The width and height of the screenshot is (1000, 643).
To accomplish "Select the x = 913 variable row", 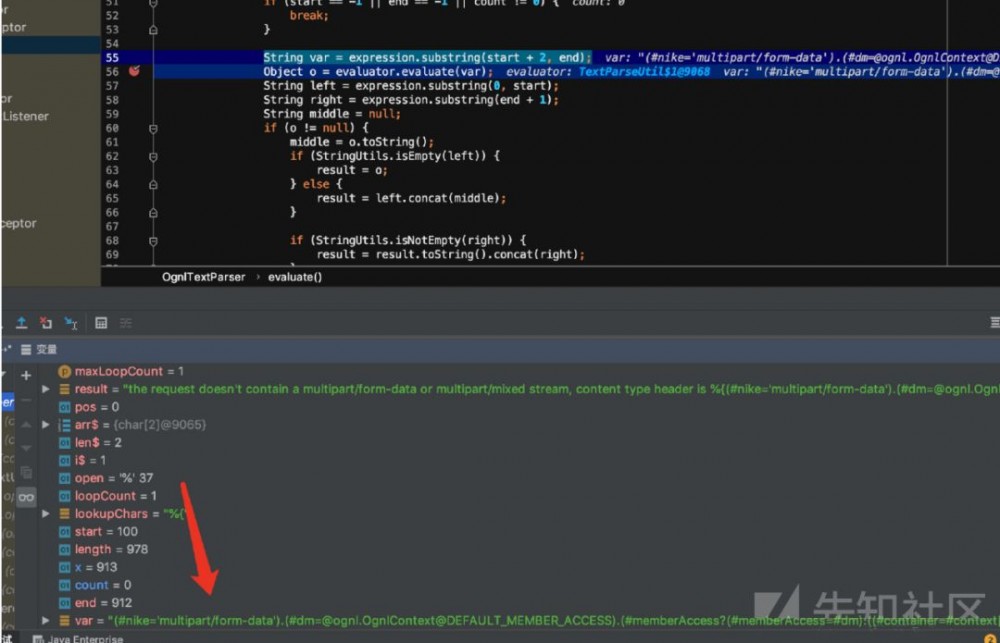I will [87, 567].
